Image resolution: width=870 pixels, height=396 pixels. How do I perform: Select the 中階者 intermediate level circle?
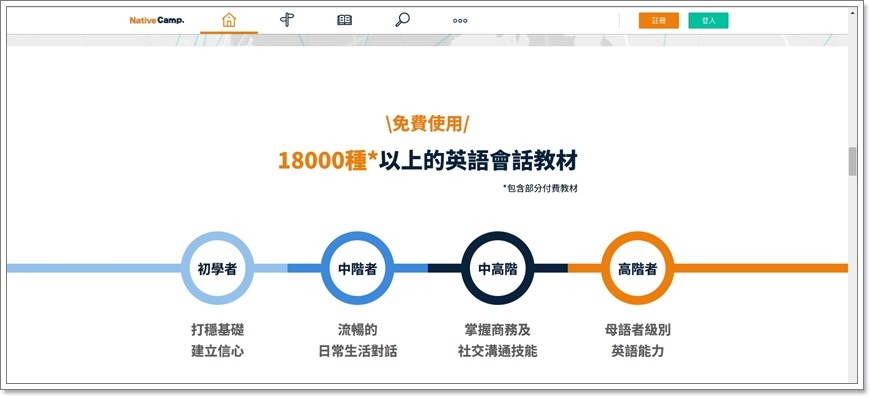point(357,268)
